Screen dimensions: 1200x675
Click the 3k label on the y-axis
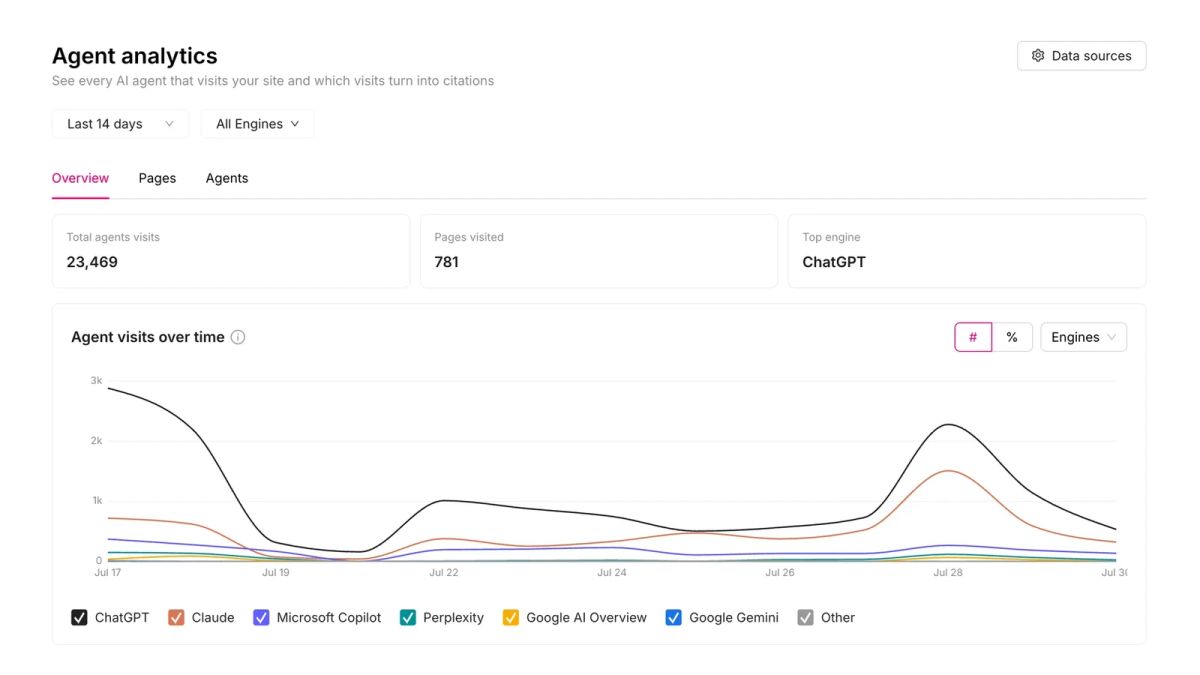[x=96, y=380]
